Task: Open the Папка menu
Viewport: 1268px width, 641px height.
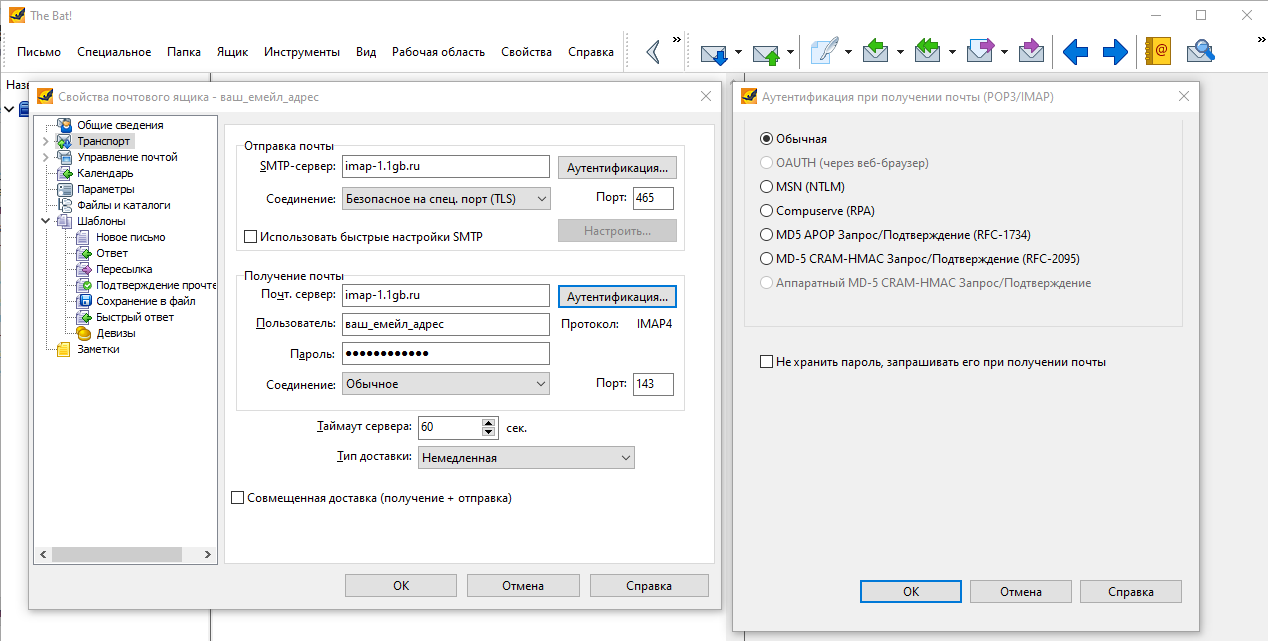Action: click(x=184, y=52)
